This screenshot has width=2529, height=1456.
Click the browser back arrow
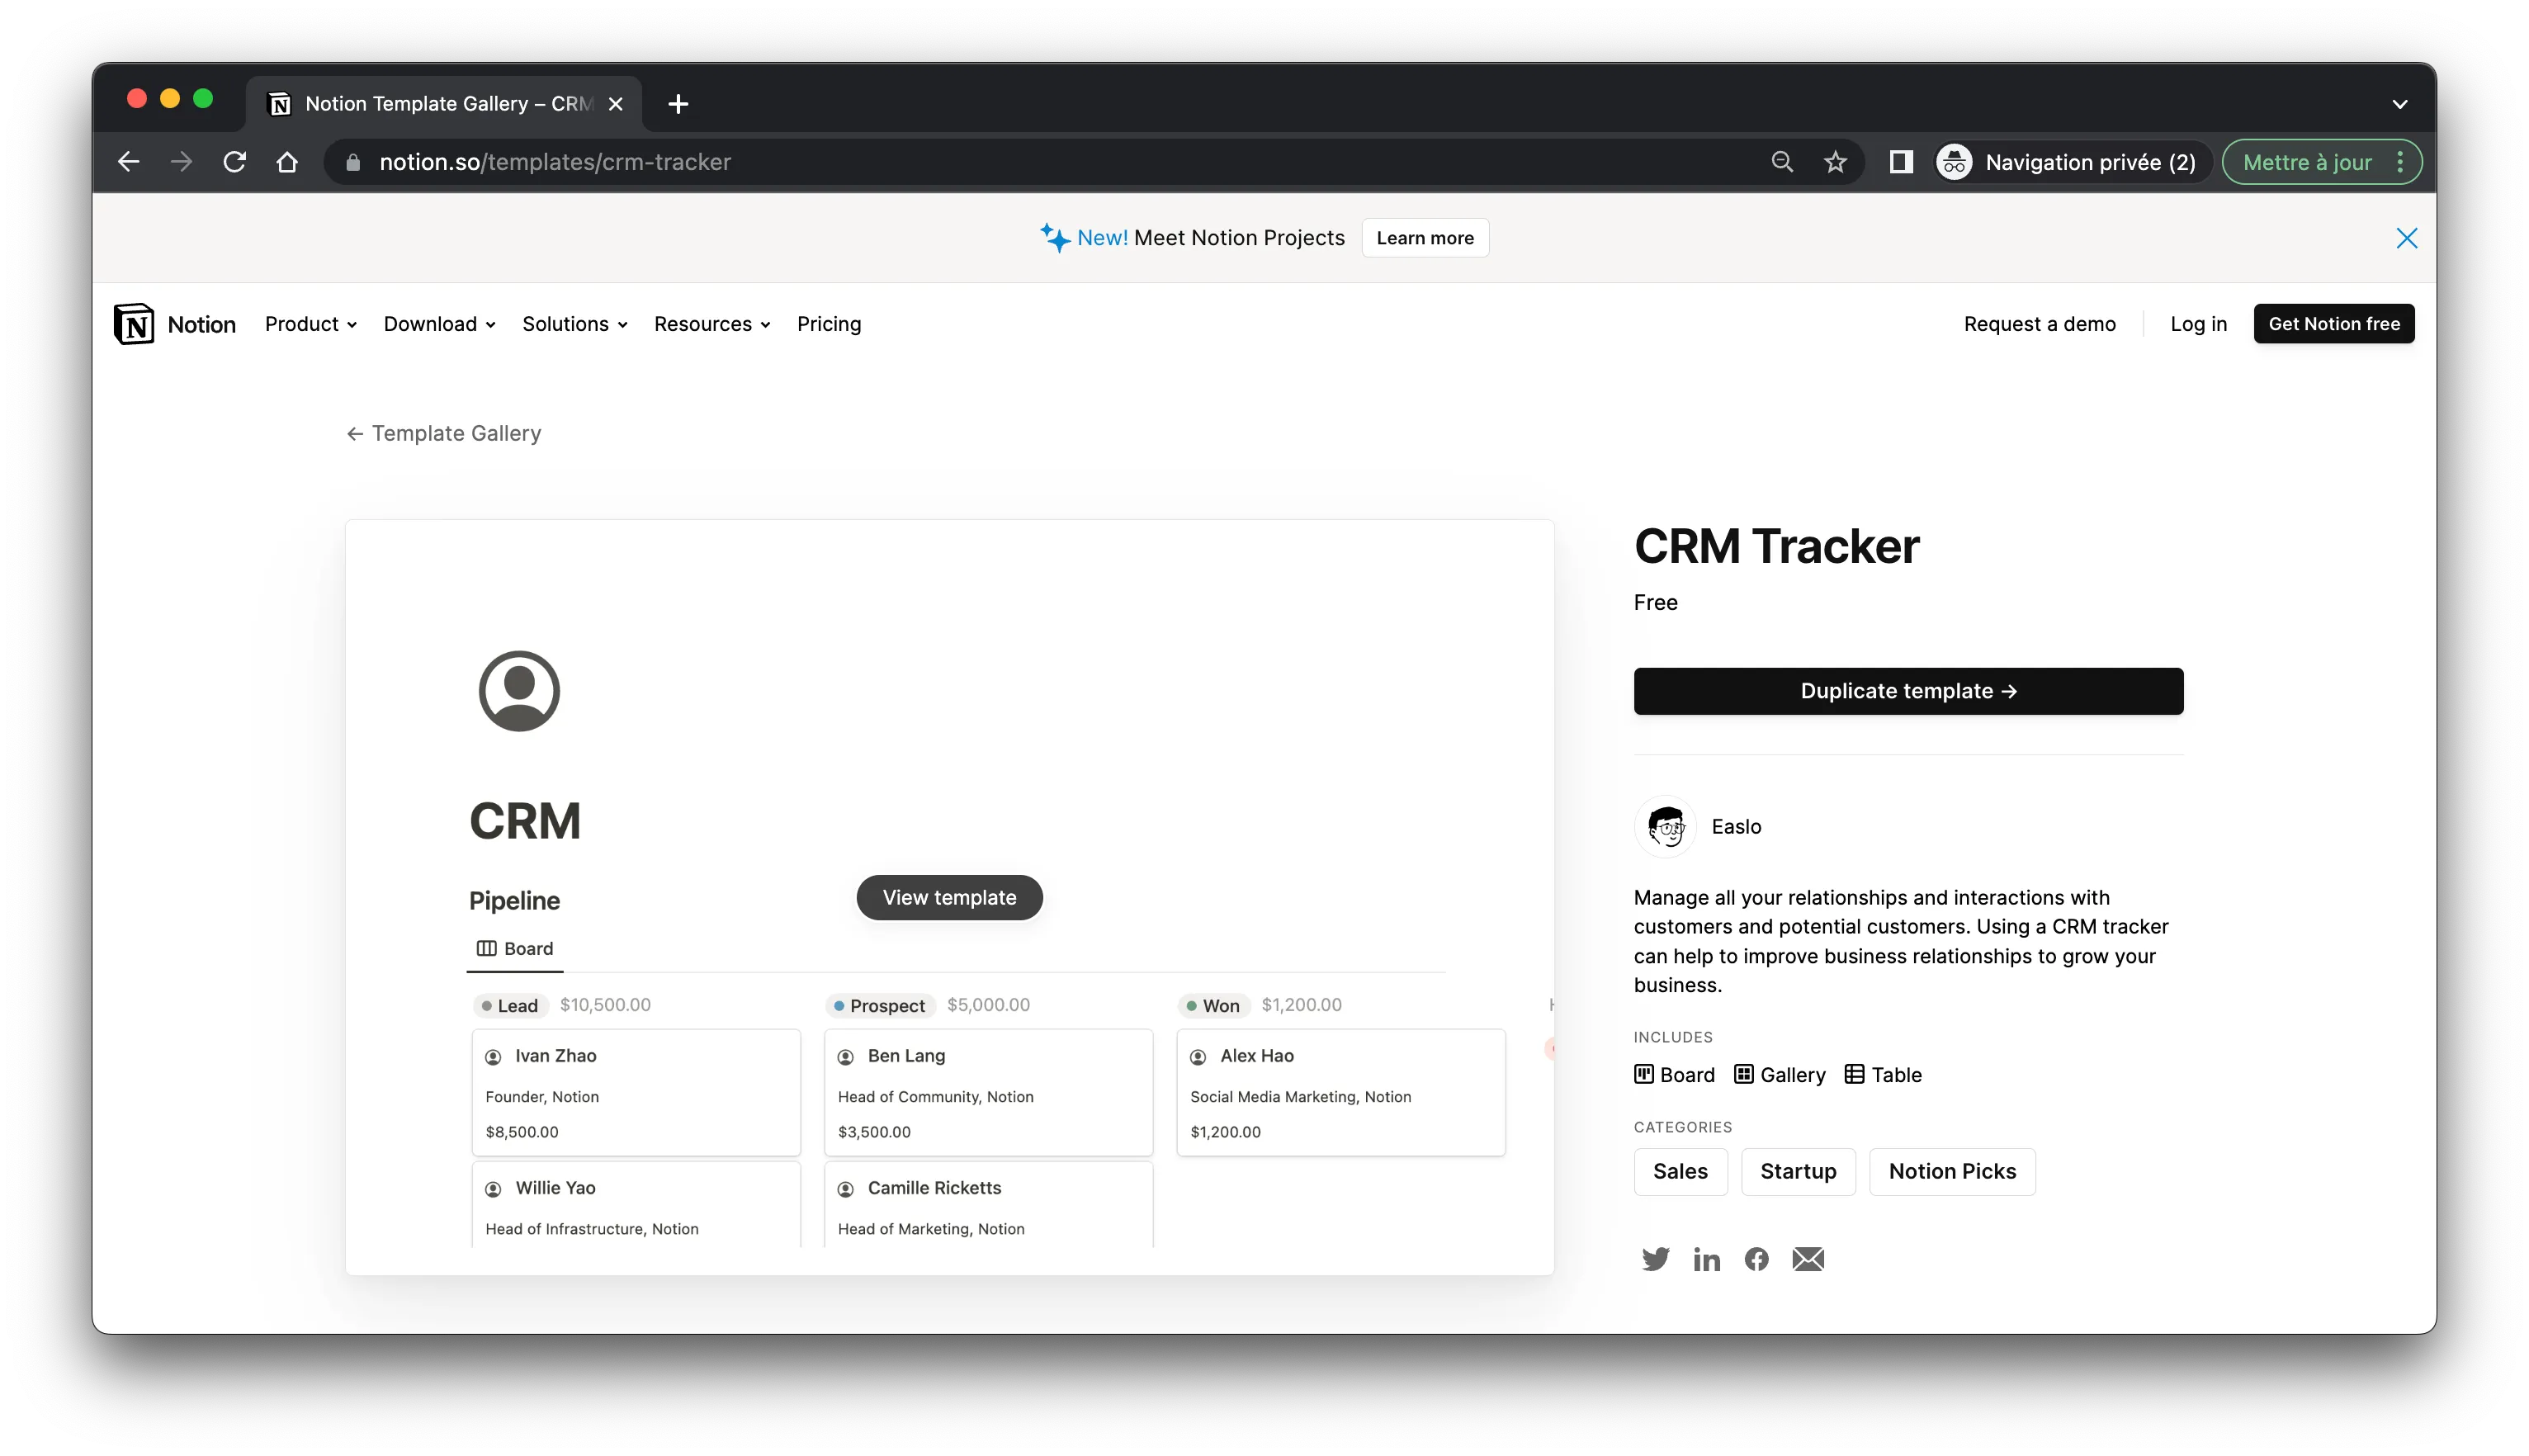point(128,162)
